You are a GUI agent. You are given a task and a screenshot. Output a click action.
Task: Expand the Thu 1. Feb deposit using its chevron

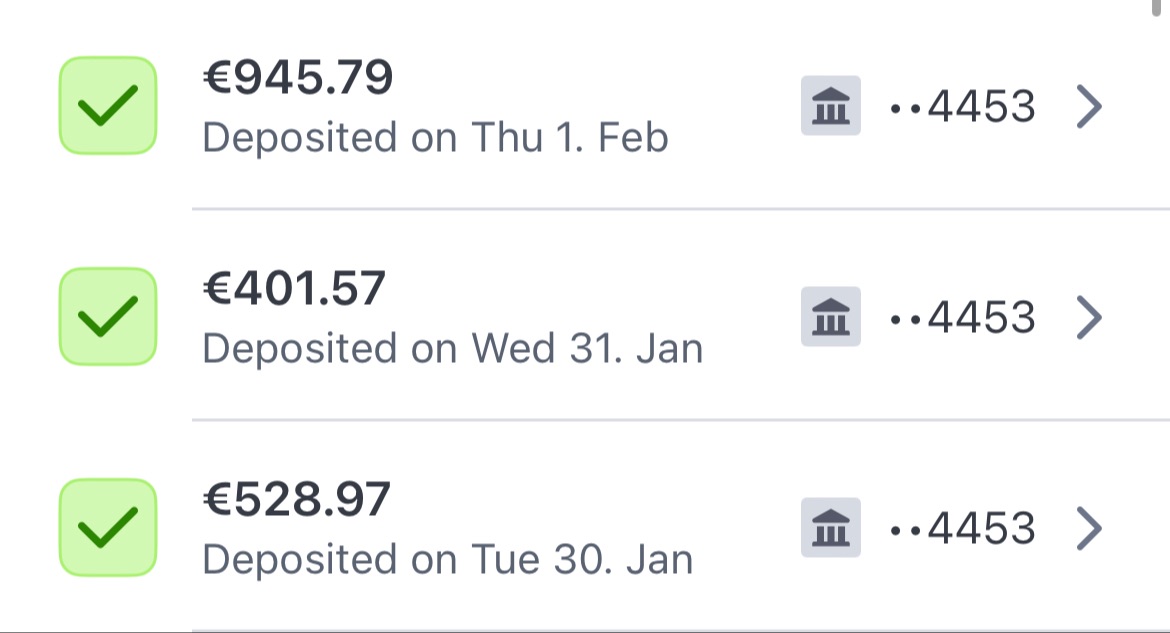click(1089, 106)
